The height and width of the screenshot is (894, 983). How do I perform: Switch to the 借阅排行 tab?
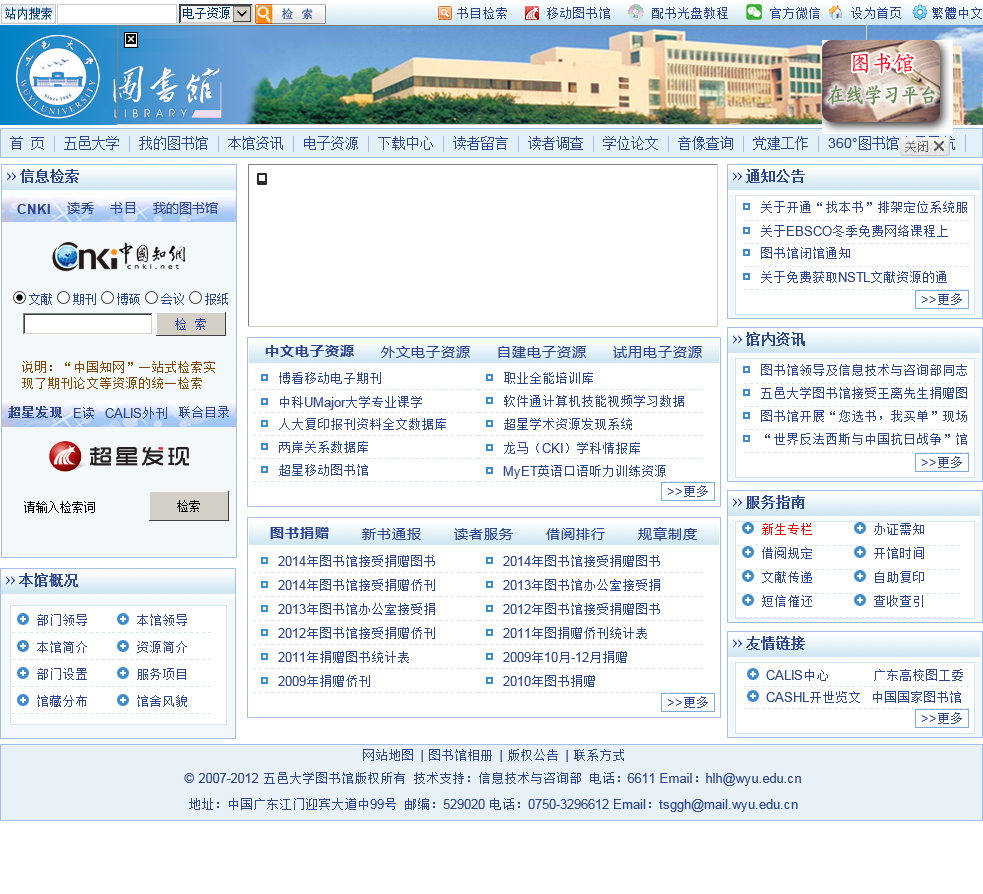pyautogui.click(x=575, y=534)
